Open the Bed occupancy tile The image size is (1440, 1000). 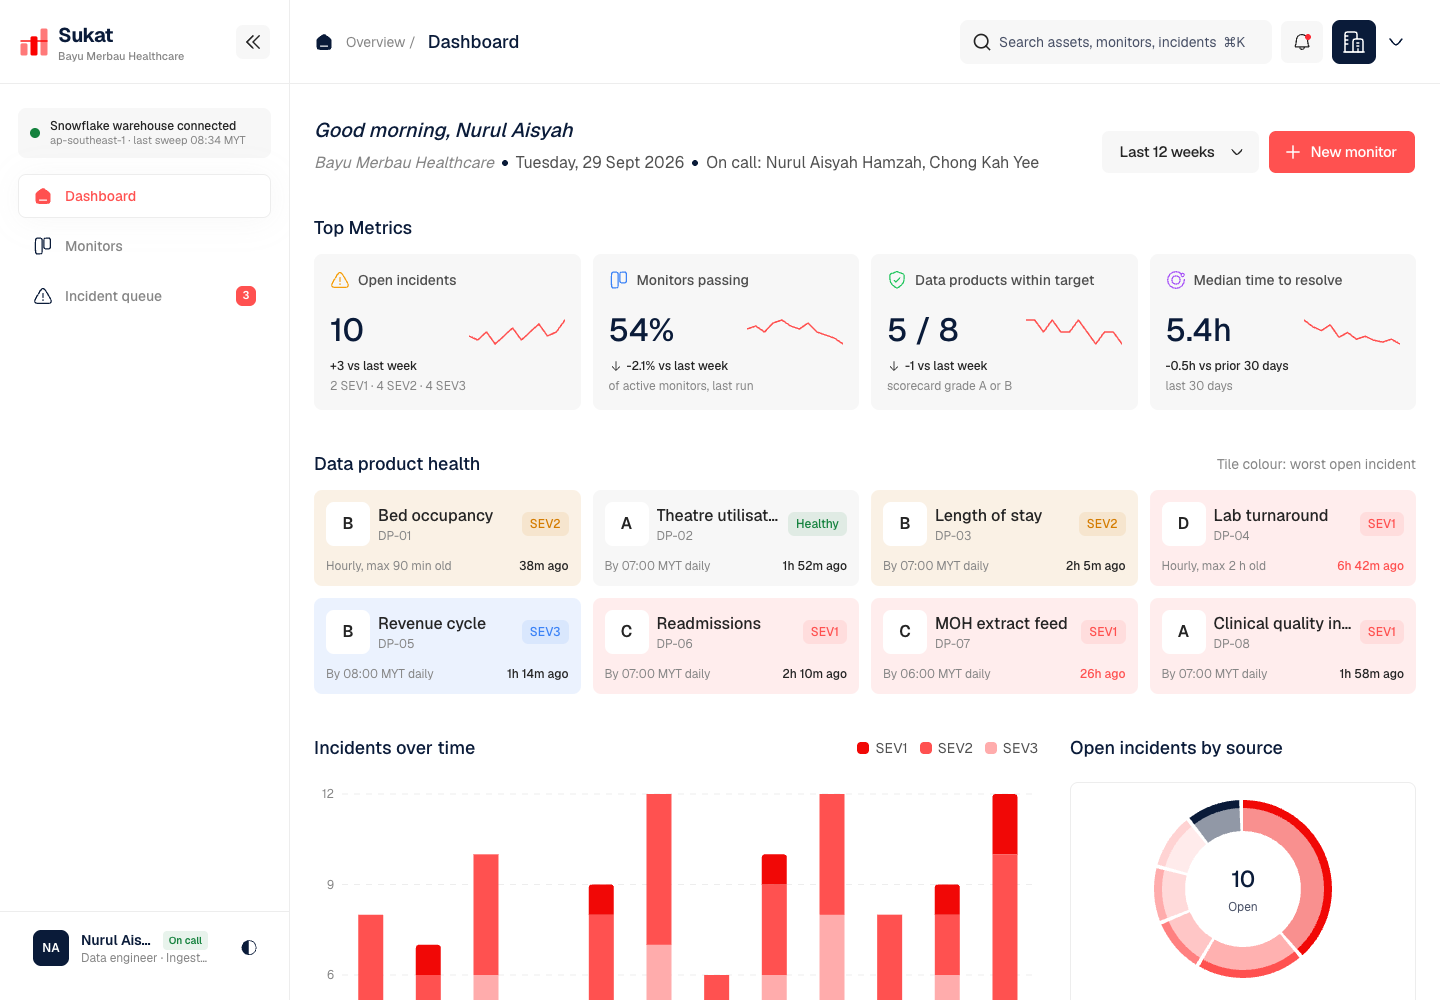[447, 538]
